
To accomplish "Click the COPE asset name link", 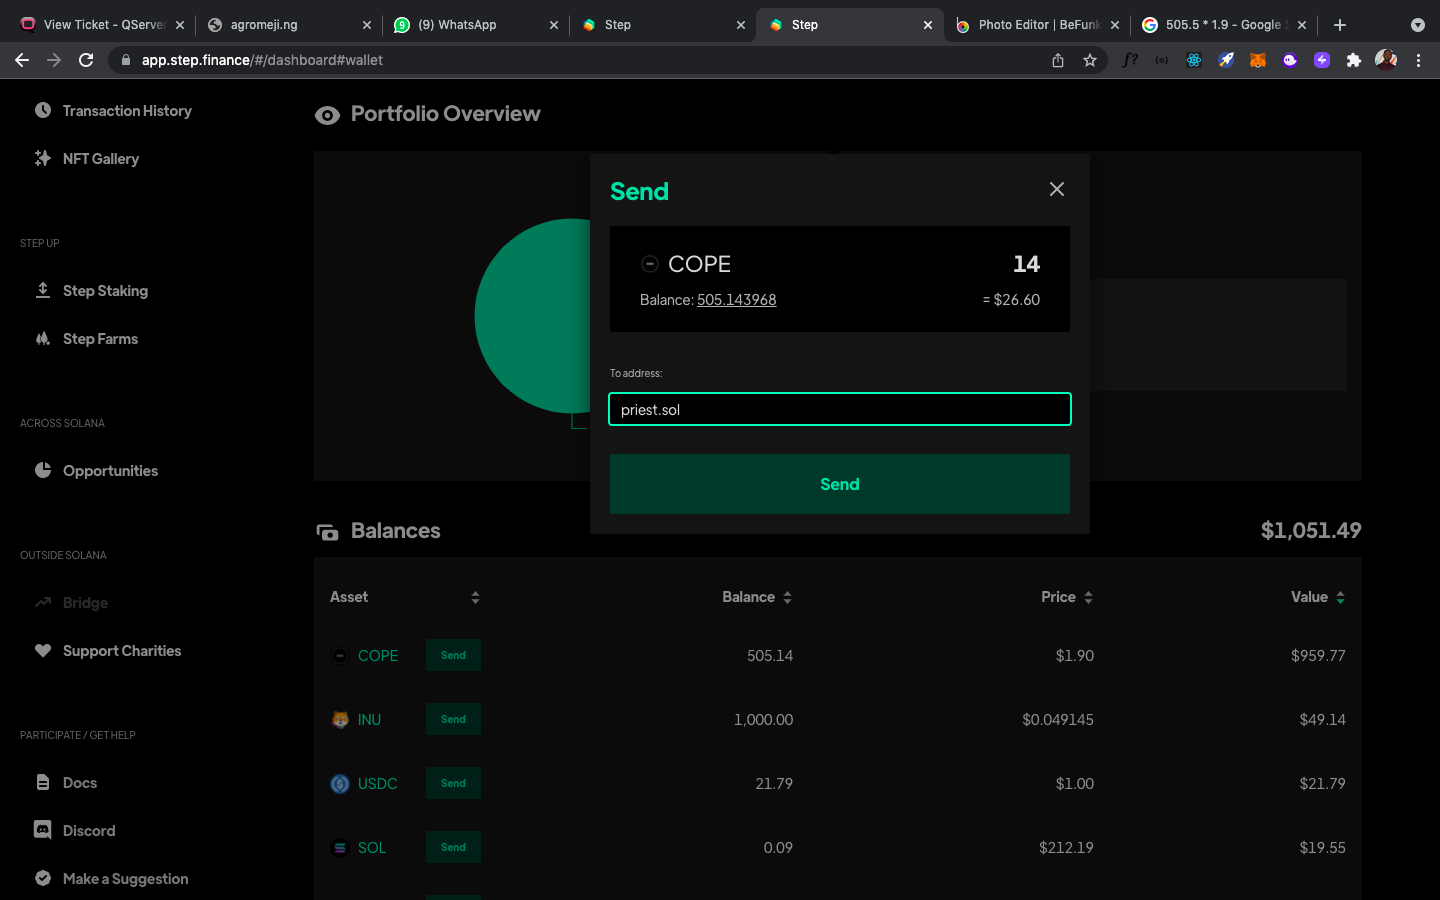I will (x=378, y=656).
